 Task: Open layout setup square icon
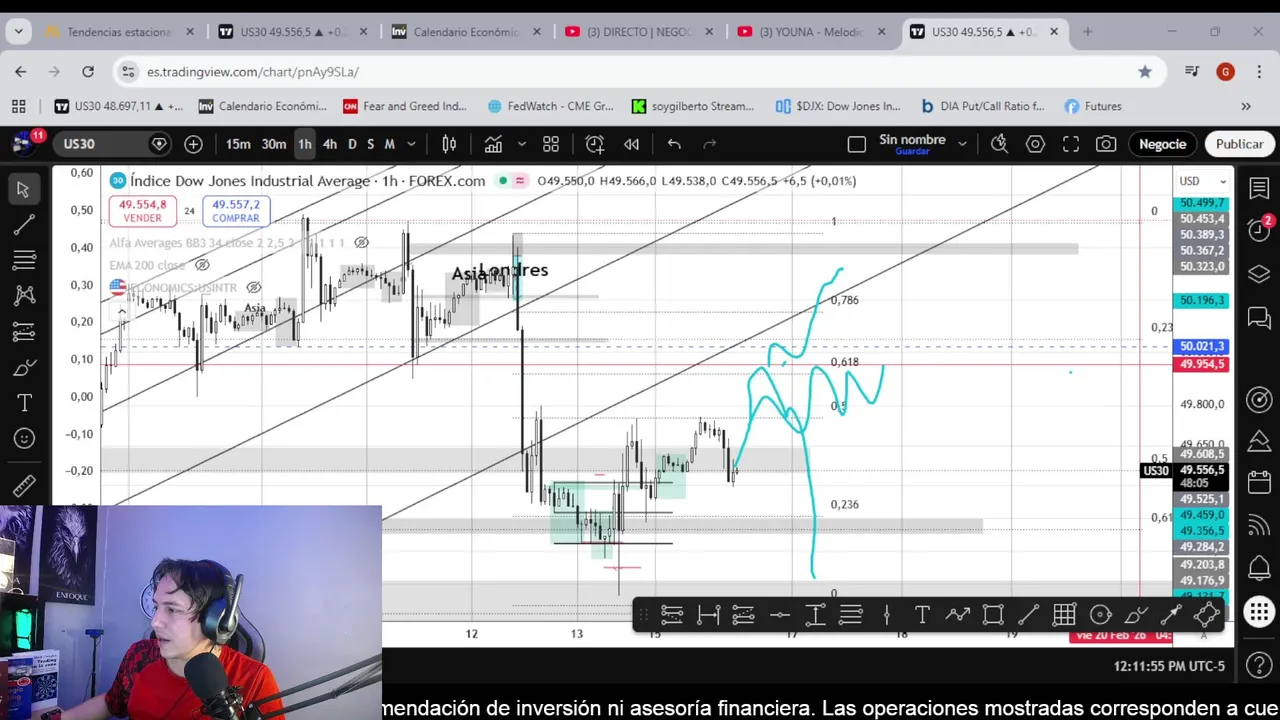click(856, 144)
